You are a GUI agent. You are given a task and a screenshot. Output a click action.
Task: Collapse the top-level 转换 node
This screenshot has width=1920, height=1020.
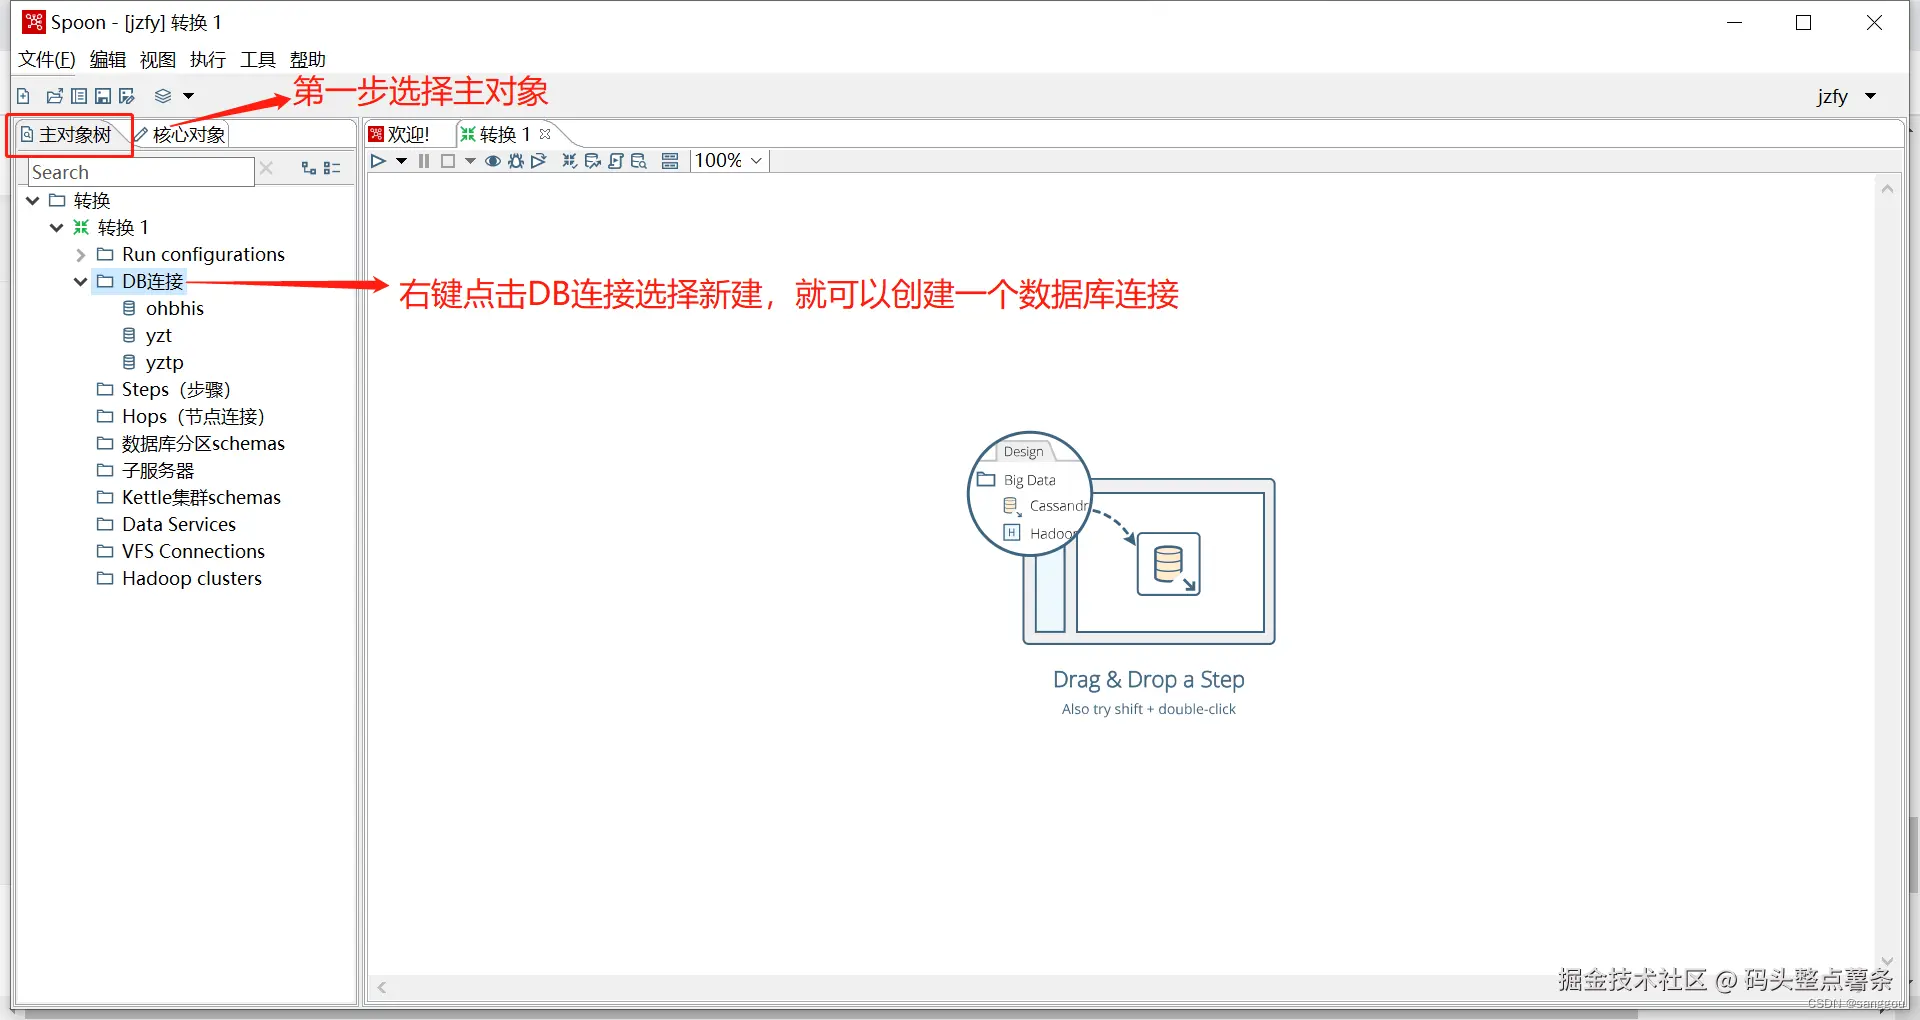33,201
